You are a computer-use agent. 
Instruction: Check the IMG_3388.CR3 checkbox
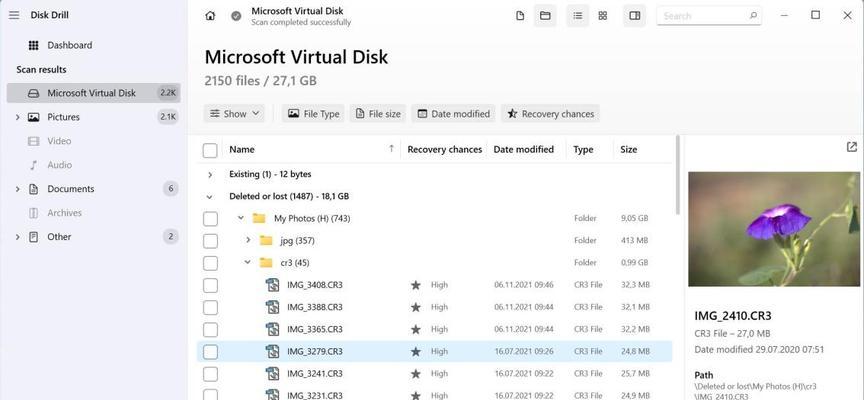pyautogui.click(x=210, y=307)
